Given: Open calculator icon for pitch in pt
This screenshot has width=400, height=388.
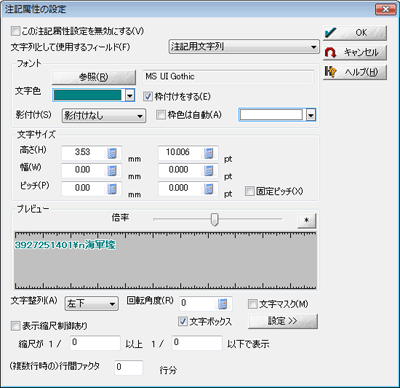Looking at the screenshot, I should point(209,189).
